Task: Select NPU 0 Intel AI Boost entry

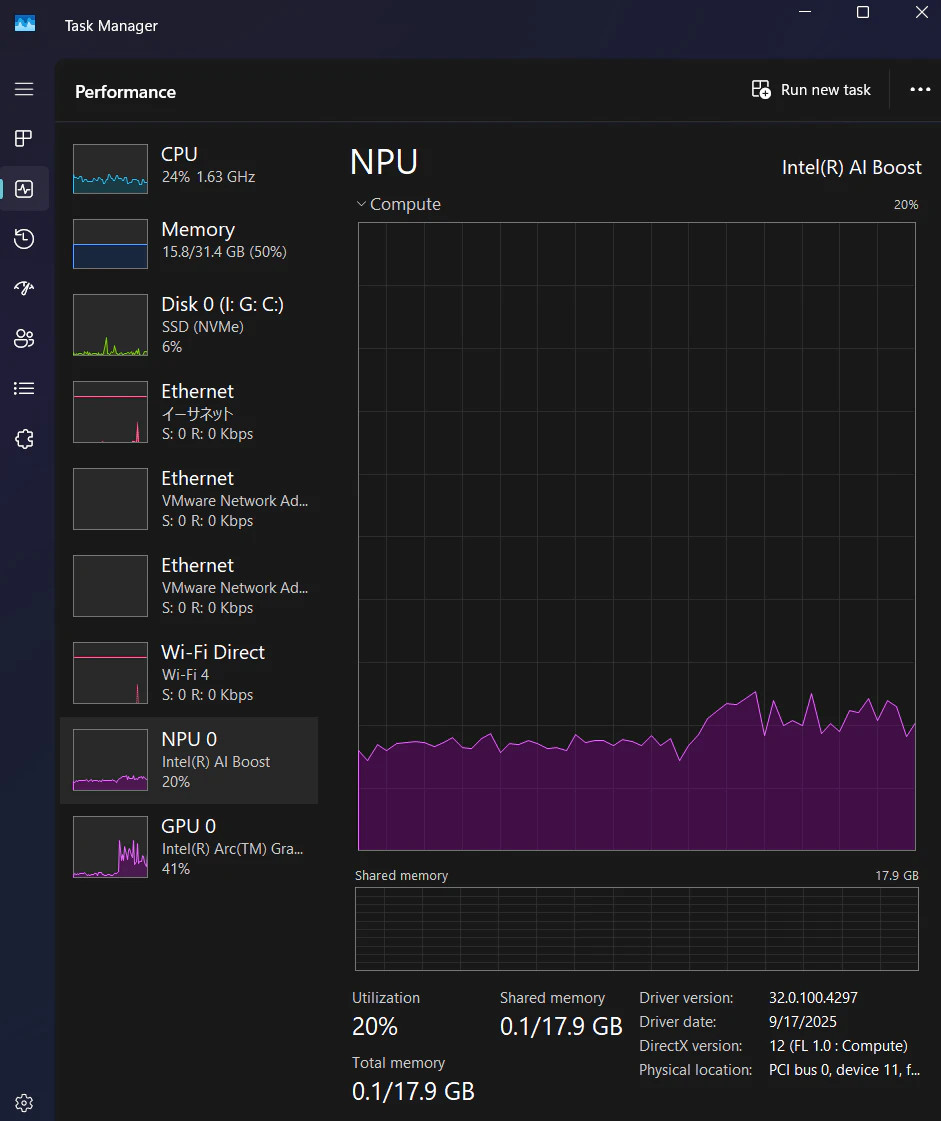Action: pyautogui.click(x=189, y=760)
